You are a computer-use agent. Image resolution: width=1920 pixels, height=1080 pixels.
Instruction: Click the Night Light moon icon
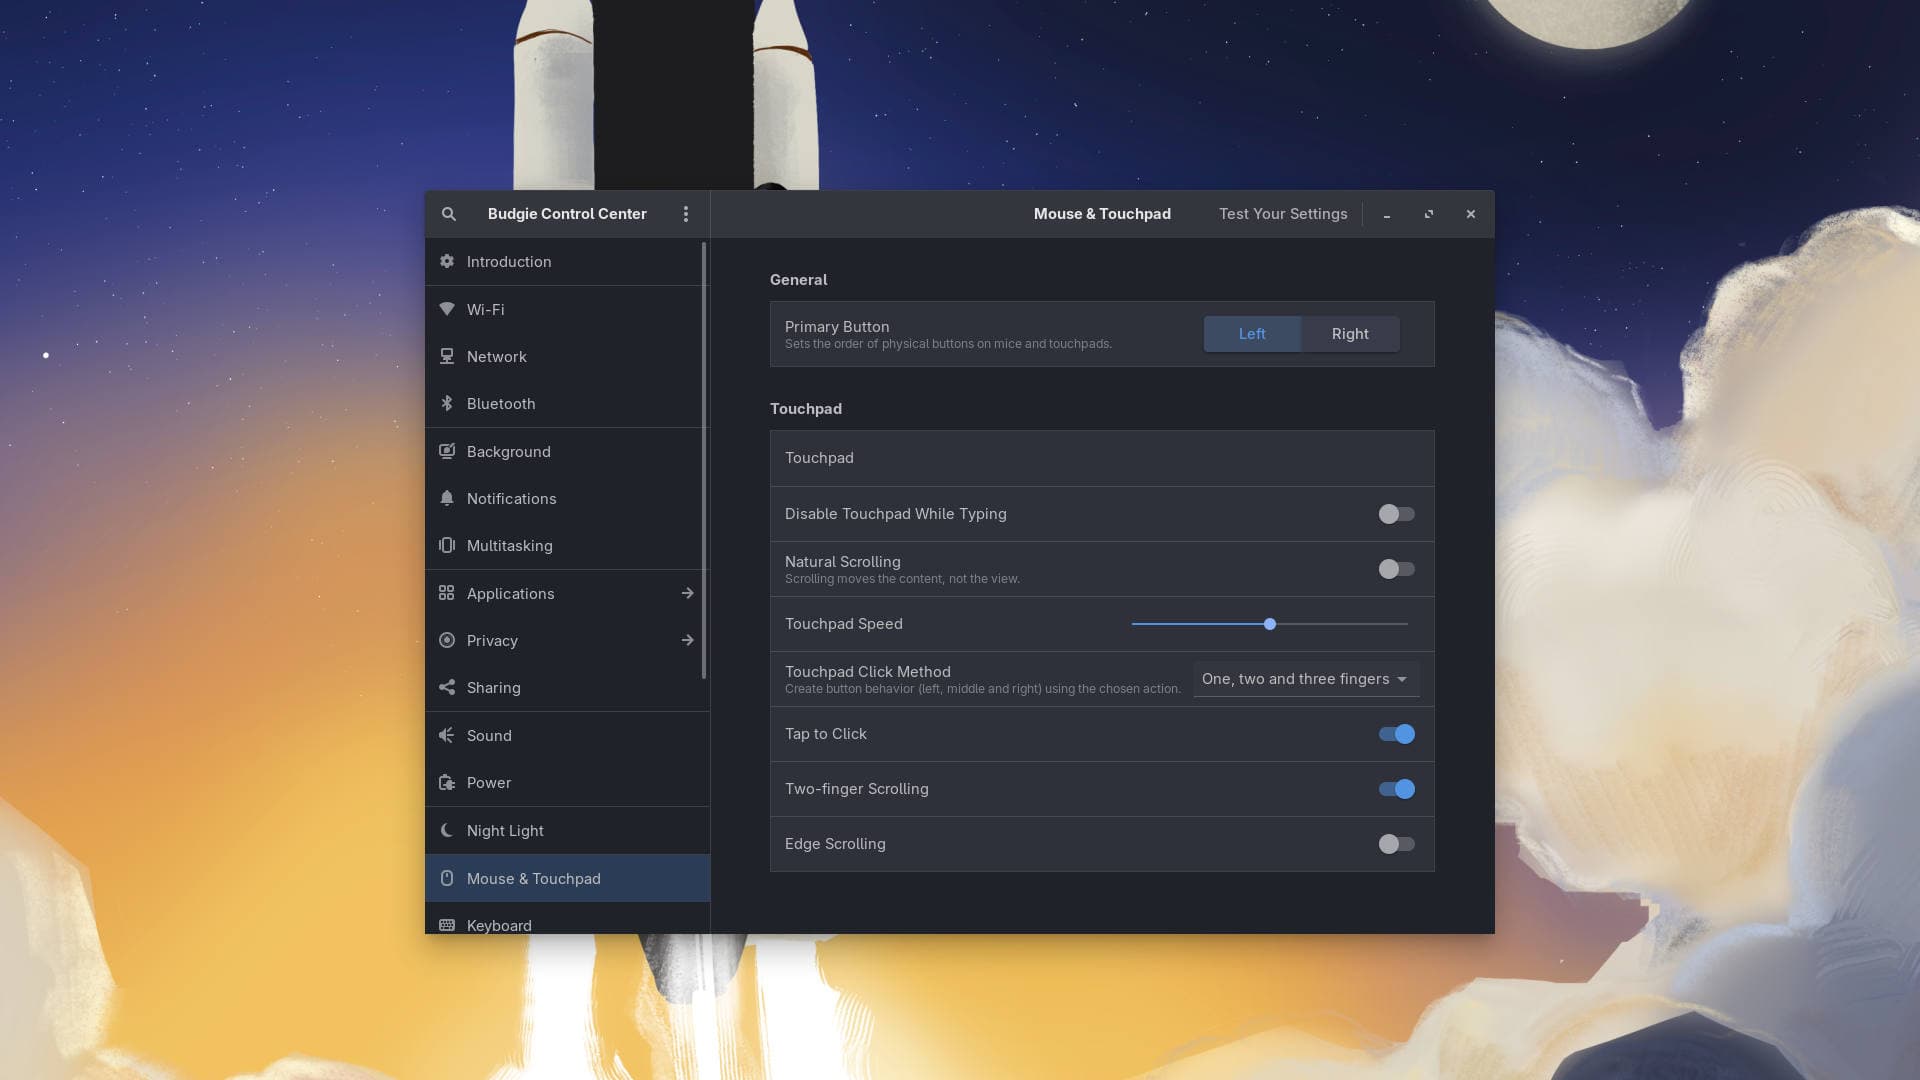tap(447, 830)
